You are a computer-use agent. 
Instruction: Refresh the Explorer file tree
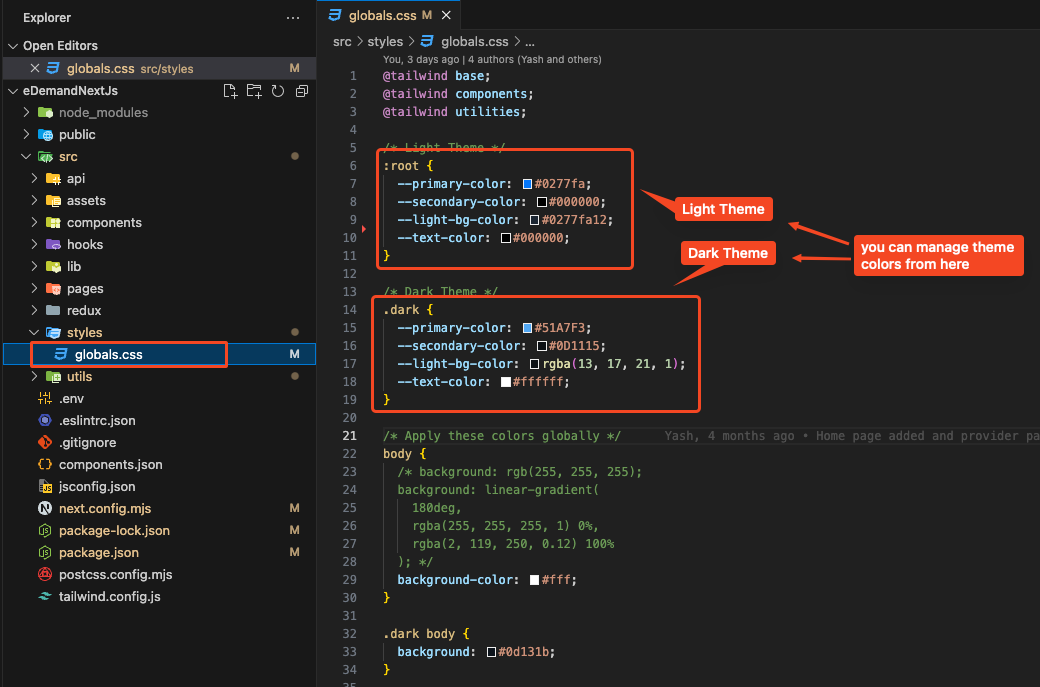pos(277,91)
